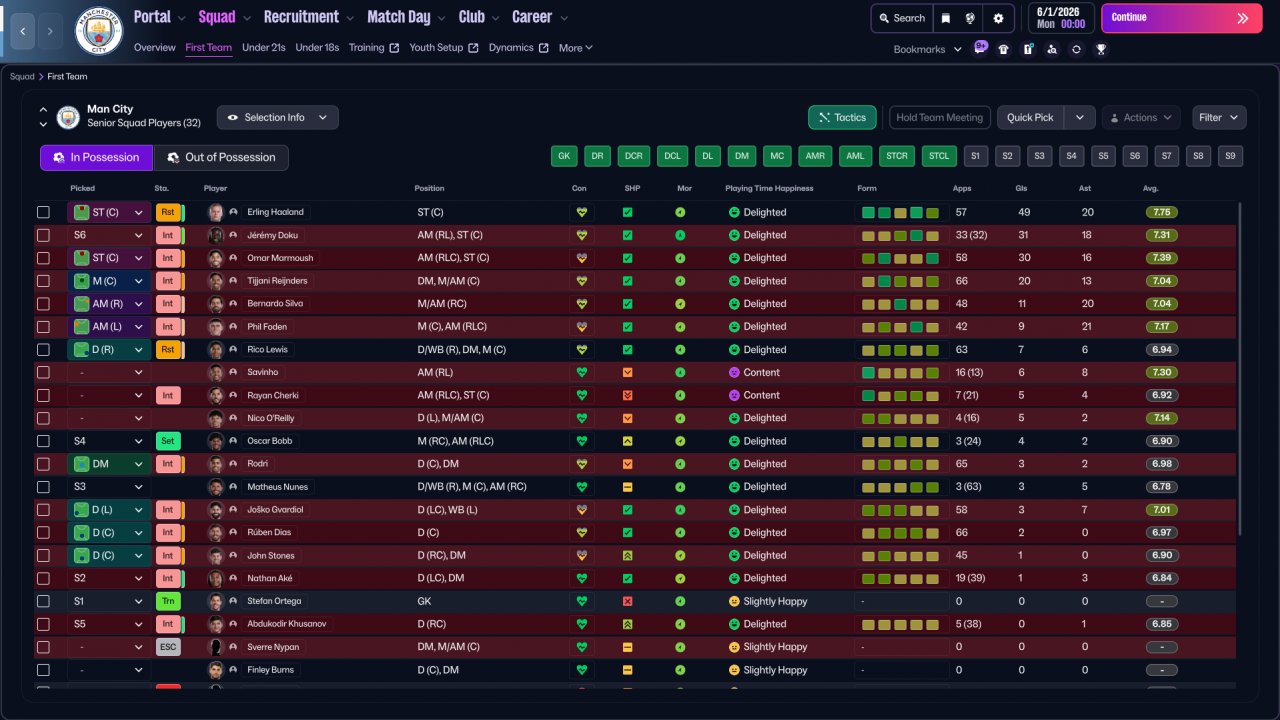Tick Phil Foden's row checkbox

(43, 327)
